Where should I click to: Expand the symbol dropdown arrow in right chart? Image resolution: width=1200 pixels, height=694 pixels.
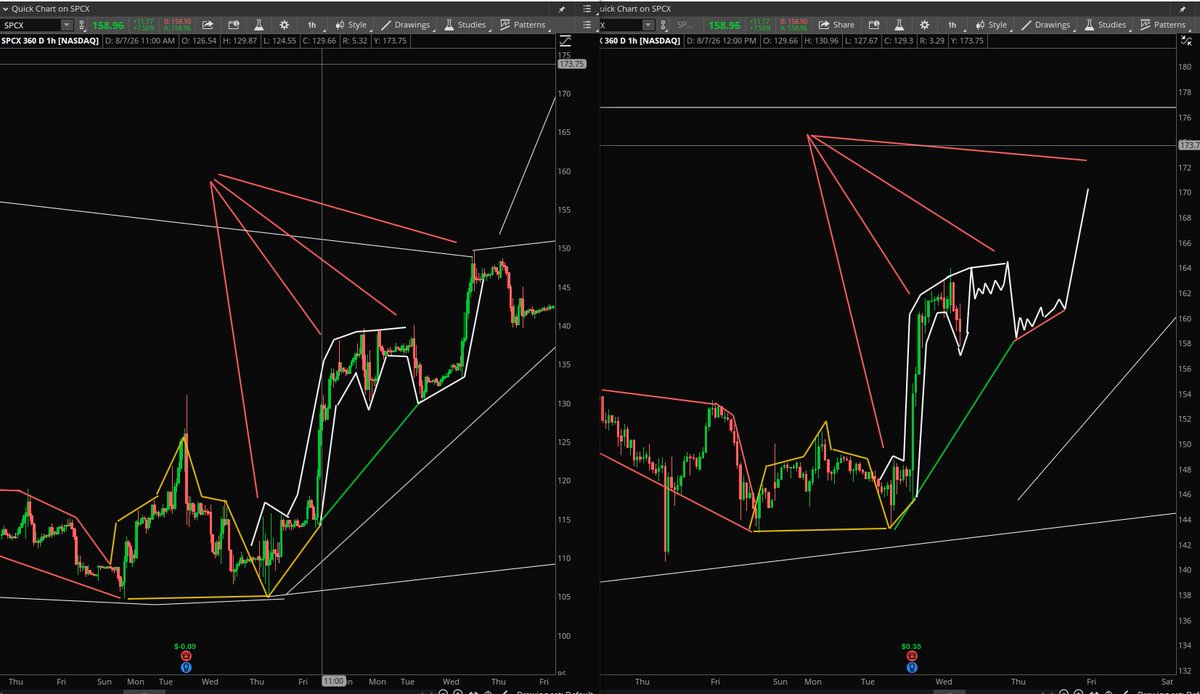click(x=648, y=24)
